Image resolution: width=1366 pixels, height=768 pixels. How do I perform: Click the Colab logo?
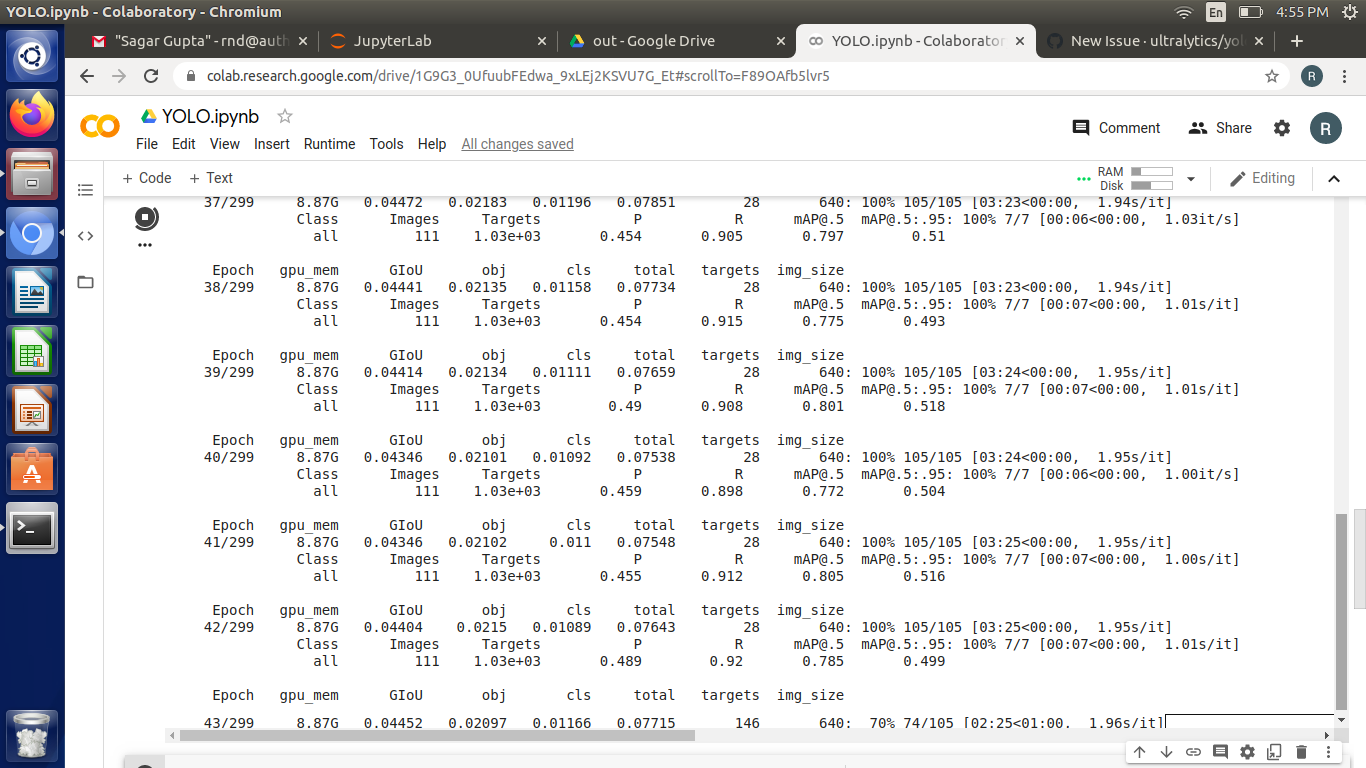[100, 127]
